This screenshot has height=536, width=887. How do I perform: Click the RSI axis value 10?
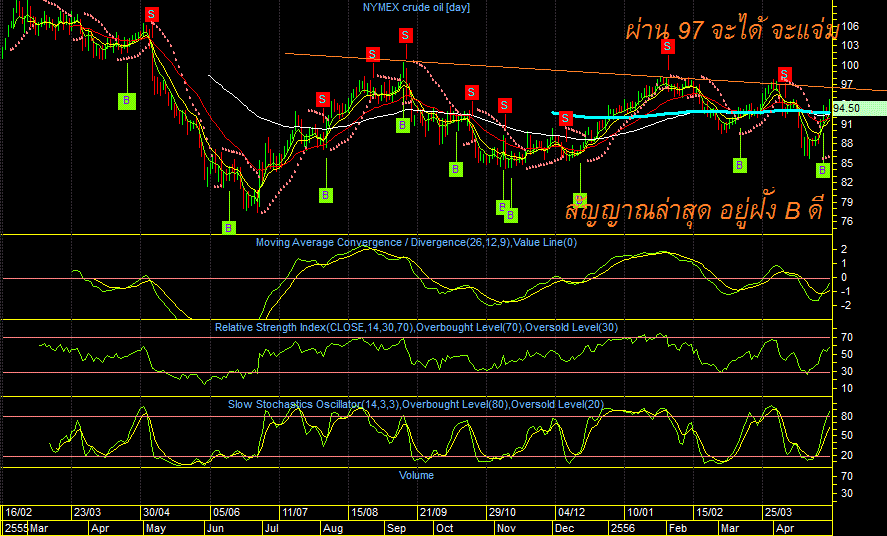tap(847, 388)
